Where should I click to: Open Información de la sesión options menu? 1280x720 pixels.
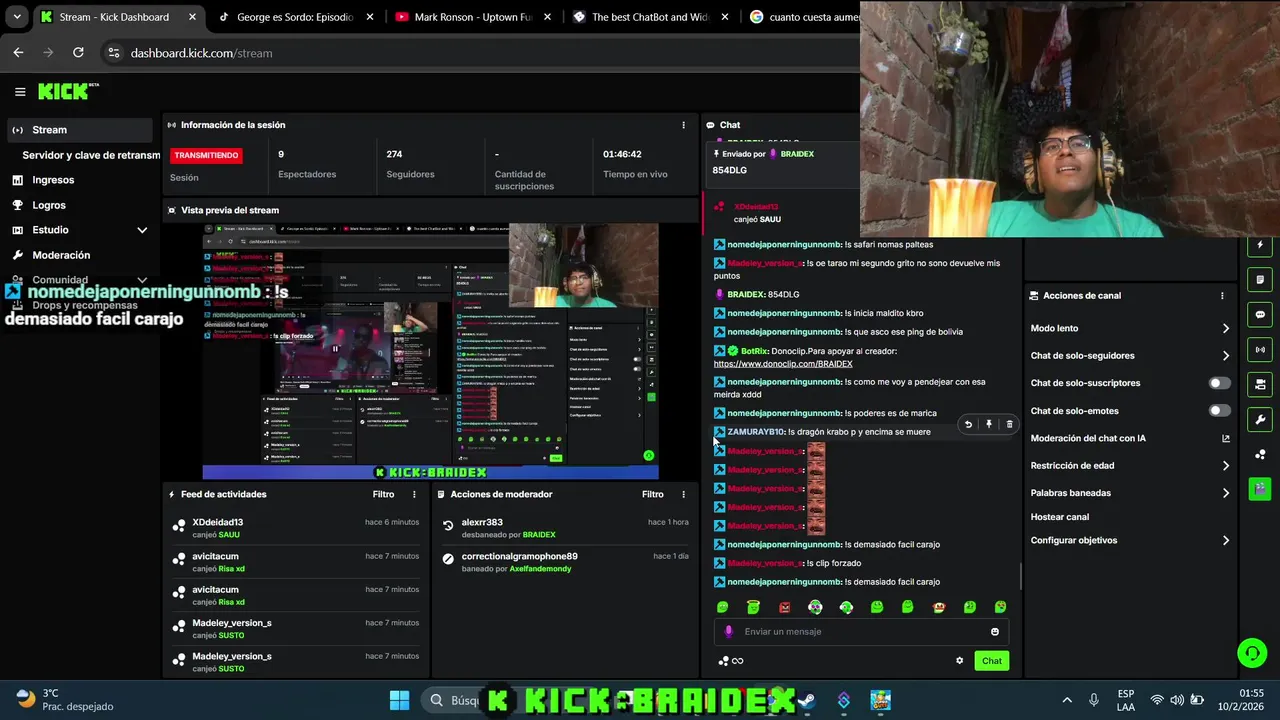pyautogui.click(x=684, y=125)
